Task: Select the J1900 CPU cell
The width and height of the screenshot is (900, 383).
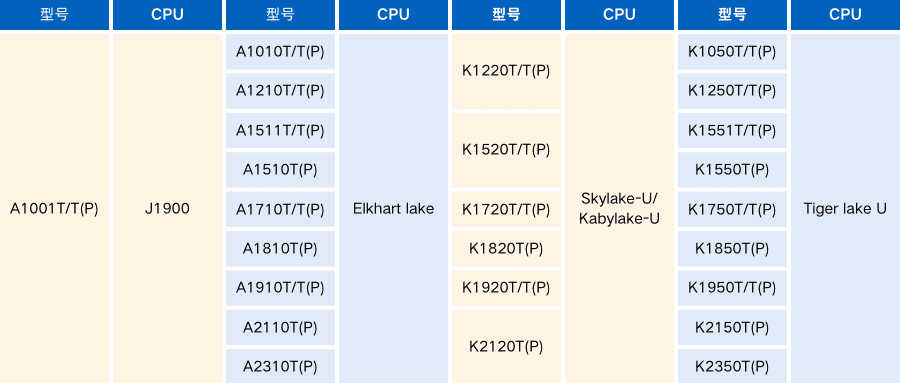Action: [x=167, y=208]
